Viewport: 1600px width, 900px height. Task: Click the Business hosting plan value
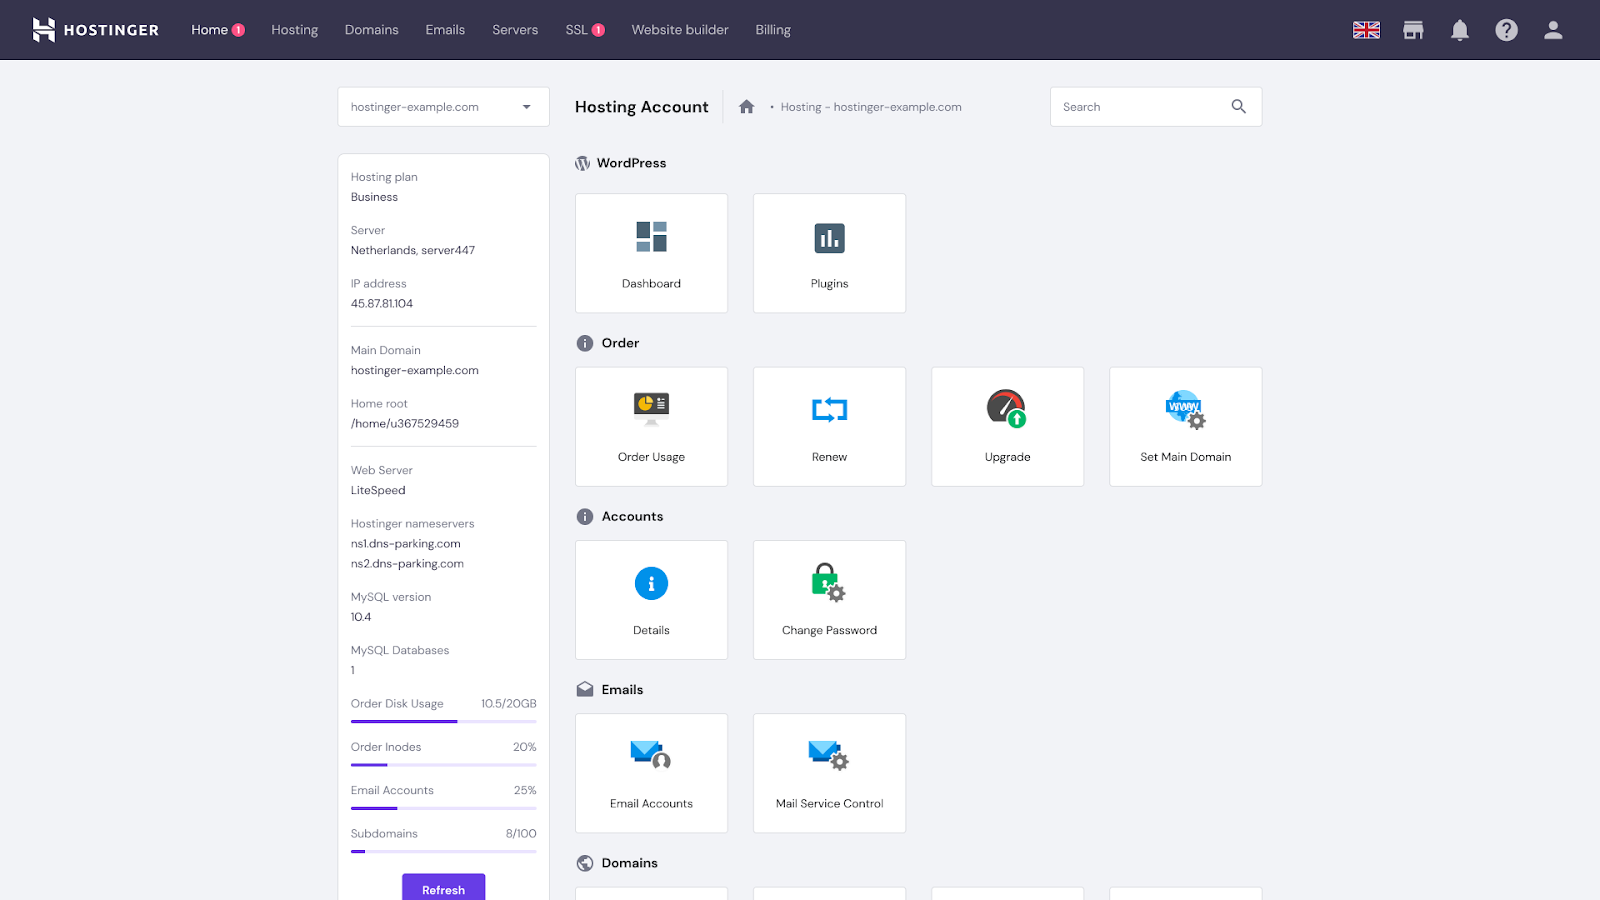click(374, 197)
